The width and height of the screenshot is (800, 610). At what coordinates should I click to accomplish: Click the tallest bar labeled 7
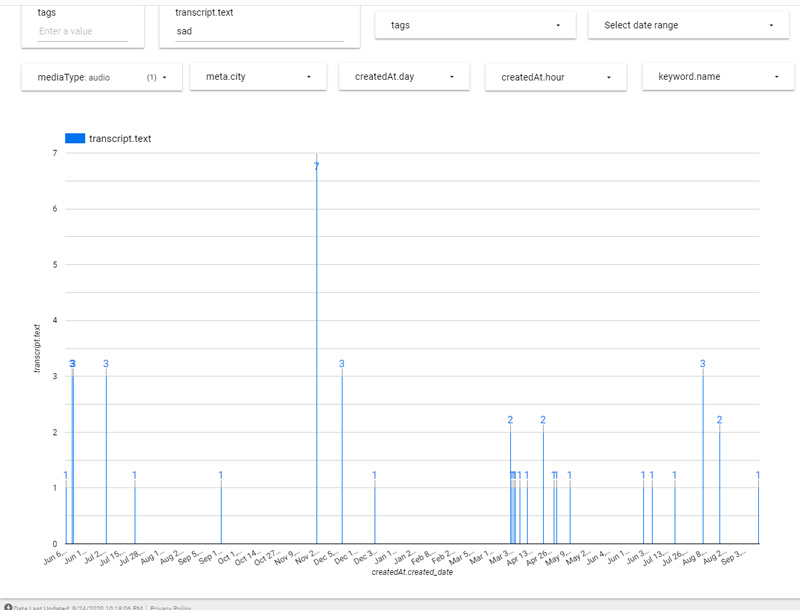(x=317, y=350)
